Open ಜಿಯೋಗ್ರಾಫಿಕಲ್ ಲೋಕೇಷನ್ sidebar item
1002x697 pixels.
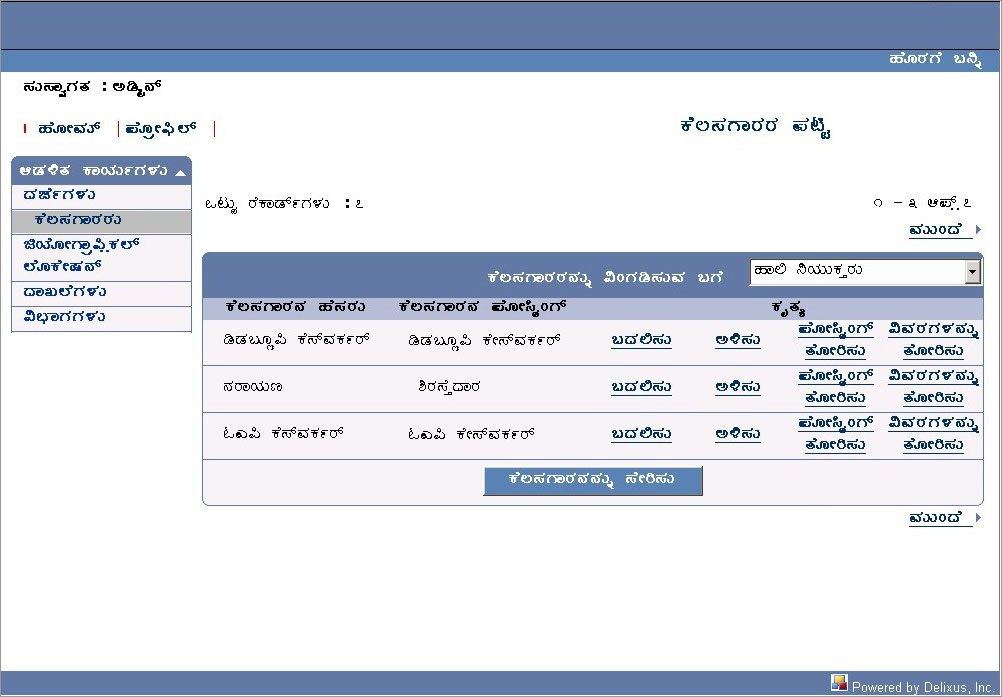[x=80, y=256]
